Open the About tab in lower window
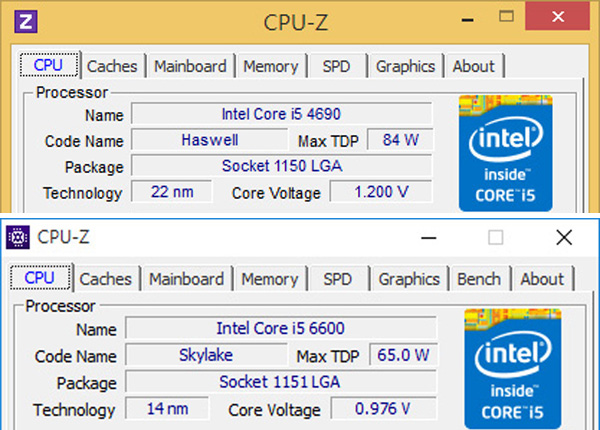This screenshot has width=600, height=430. tap(542, 279)
